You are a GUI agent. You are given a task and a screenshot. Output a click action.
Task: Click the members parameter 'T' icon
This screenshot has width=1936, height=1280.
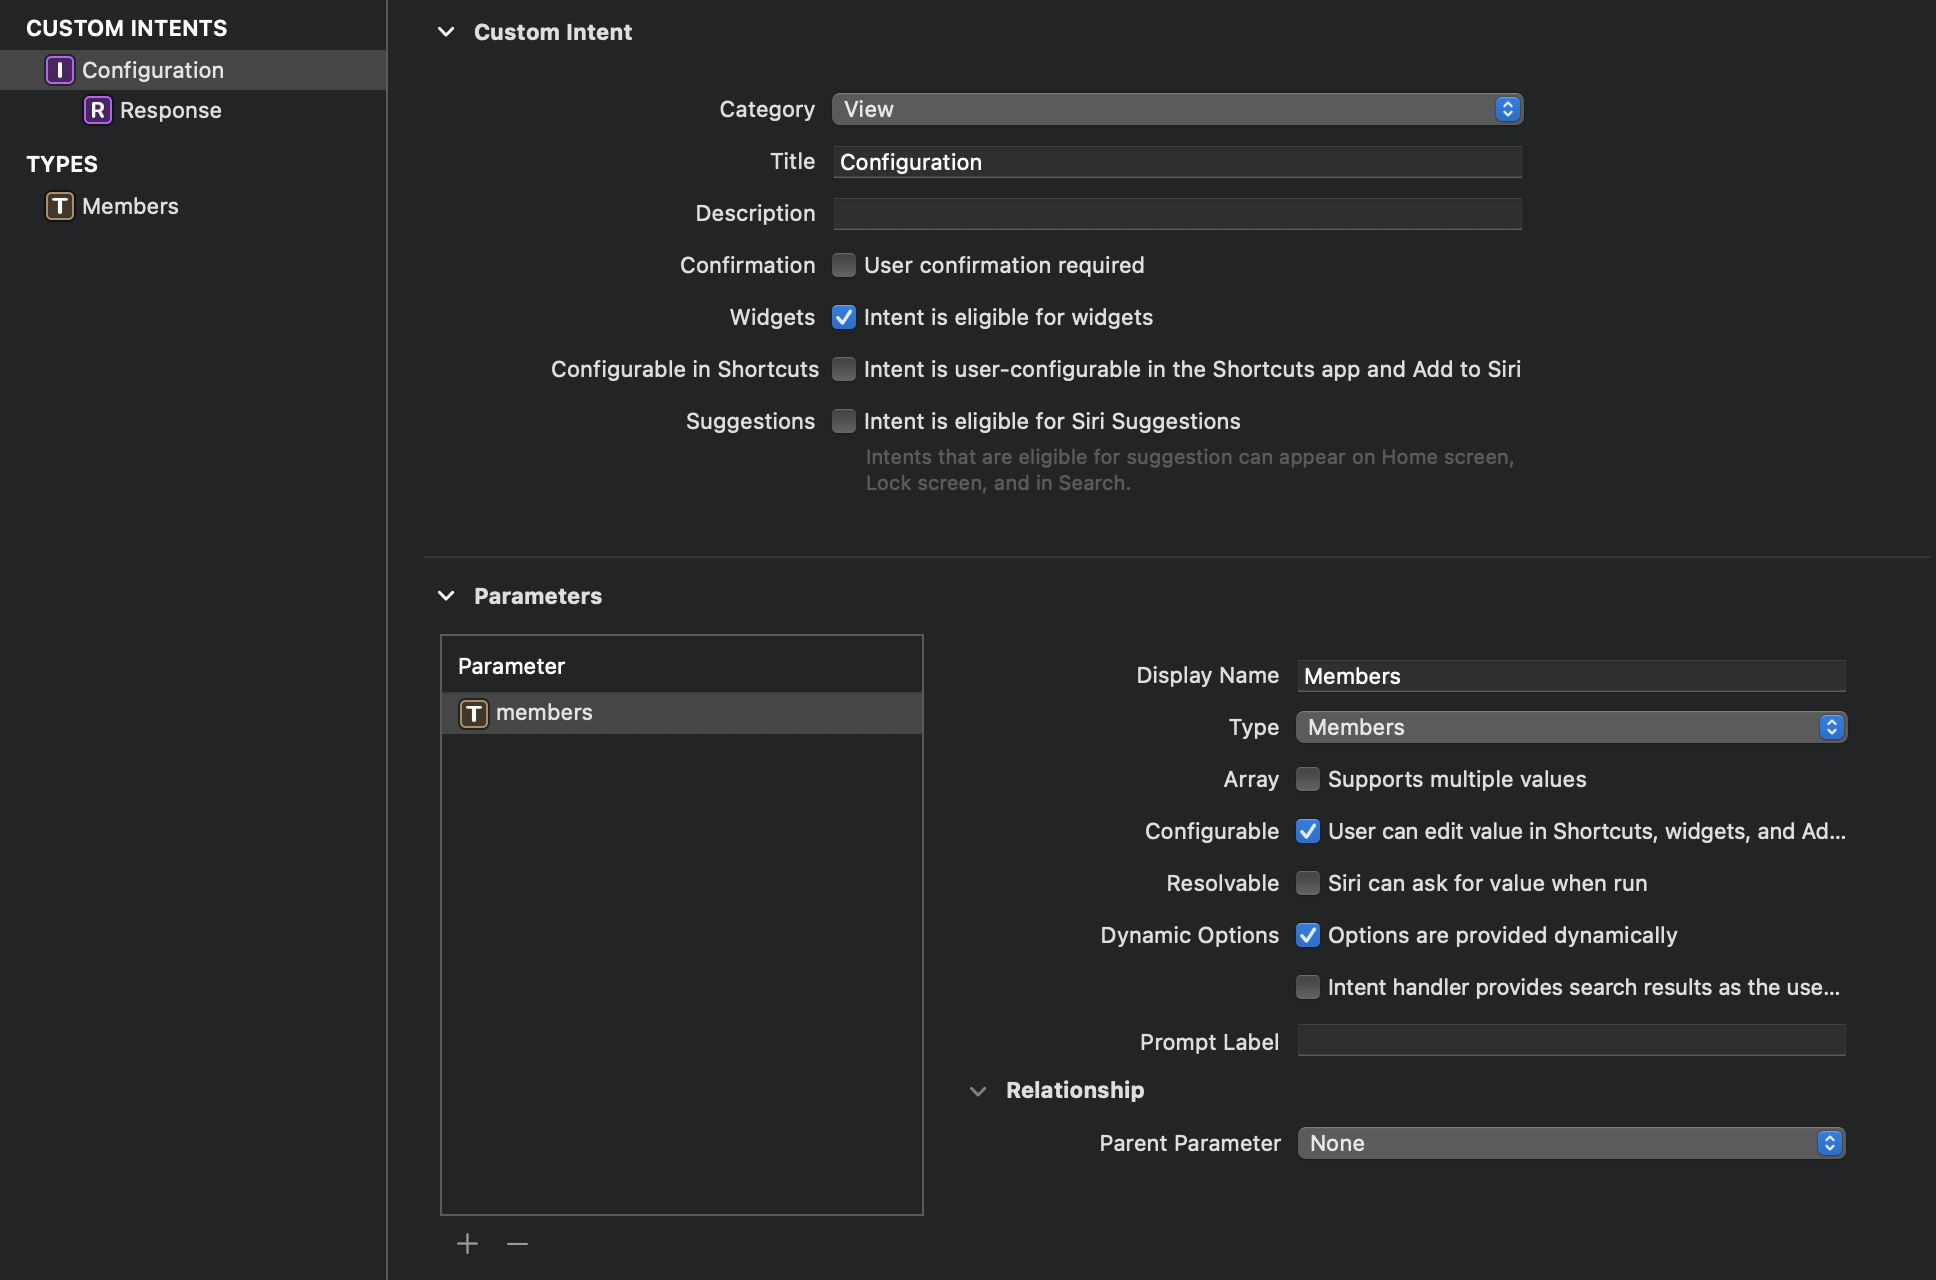474,713
